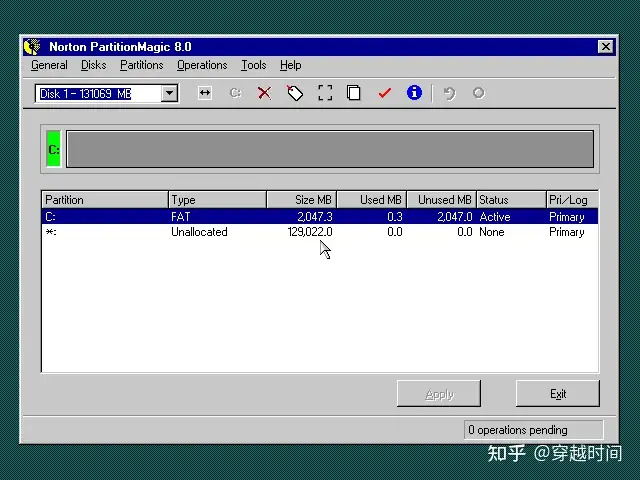This screenshot has width=640, height=480.
Task: Click the grayed circle Apply changes icon
Action: click(479, 93)
